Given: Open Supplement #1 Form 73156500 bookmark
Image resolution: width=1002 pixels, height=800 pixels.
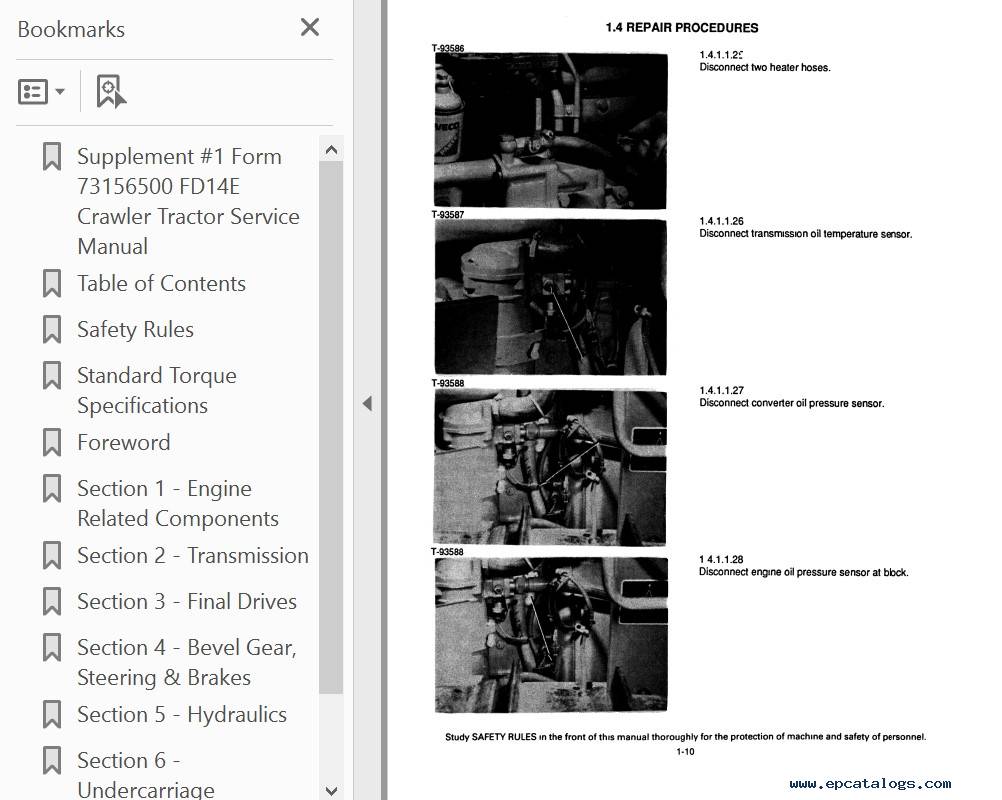Looking at the screenshot, I should [189, 201].
